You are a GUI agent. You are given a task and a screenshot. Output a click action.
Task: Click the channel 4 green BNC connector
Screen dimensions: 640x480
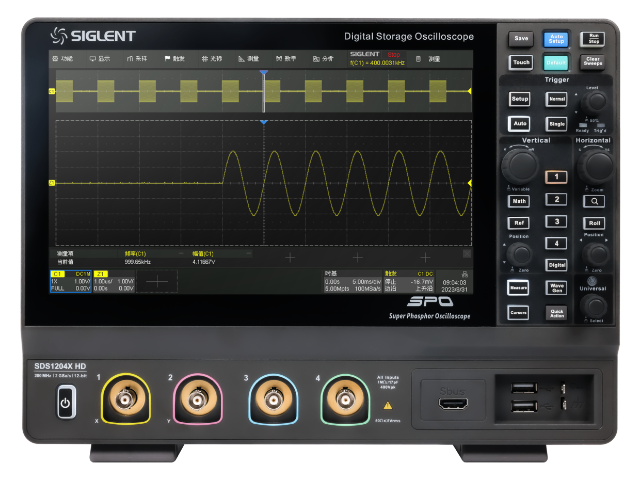click(x=345, y=399)
